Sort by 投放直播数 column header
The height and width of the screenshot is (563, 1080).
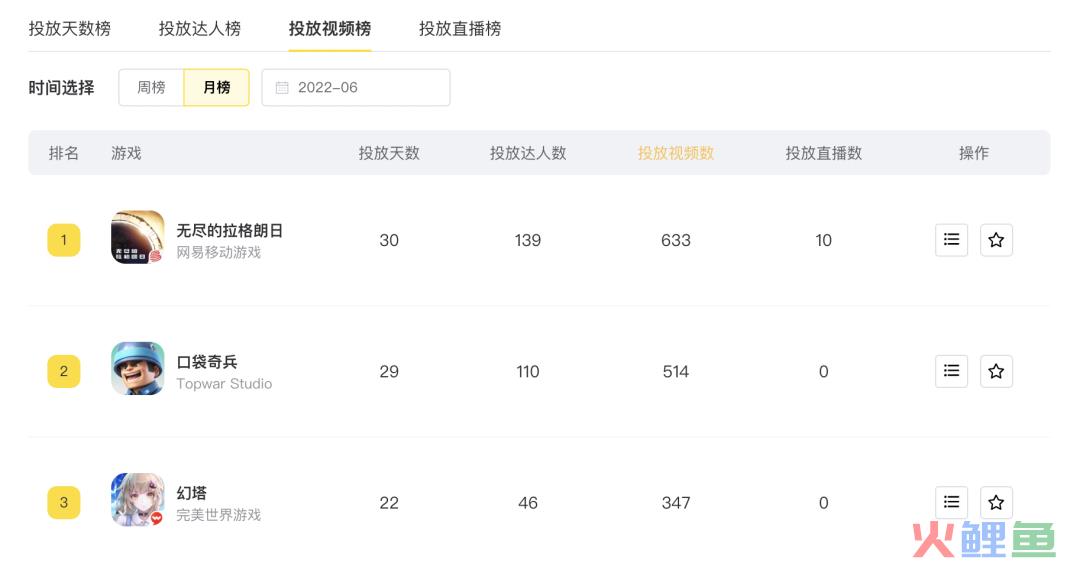[x=824, y=153]
